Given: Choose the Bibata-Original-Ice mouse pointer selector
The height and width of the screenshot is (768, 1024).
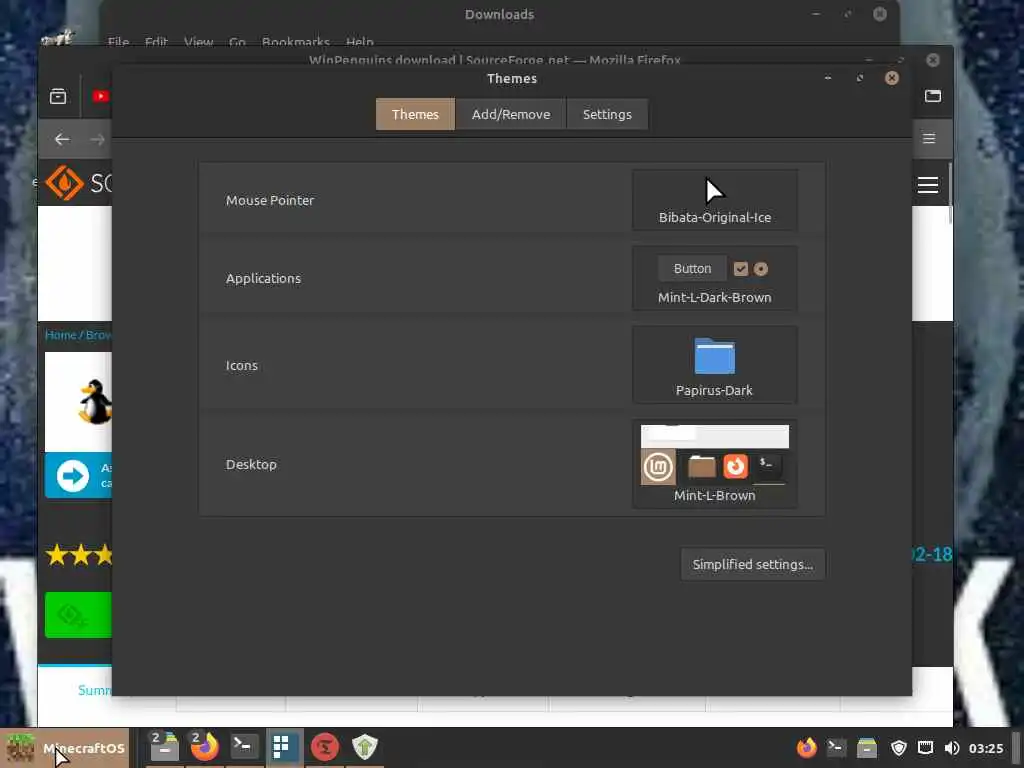Looking at the screenshot, I should [714, 200].
